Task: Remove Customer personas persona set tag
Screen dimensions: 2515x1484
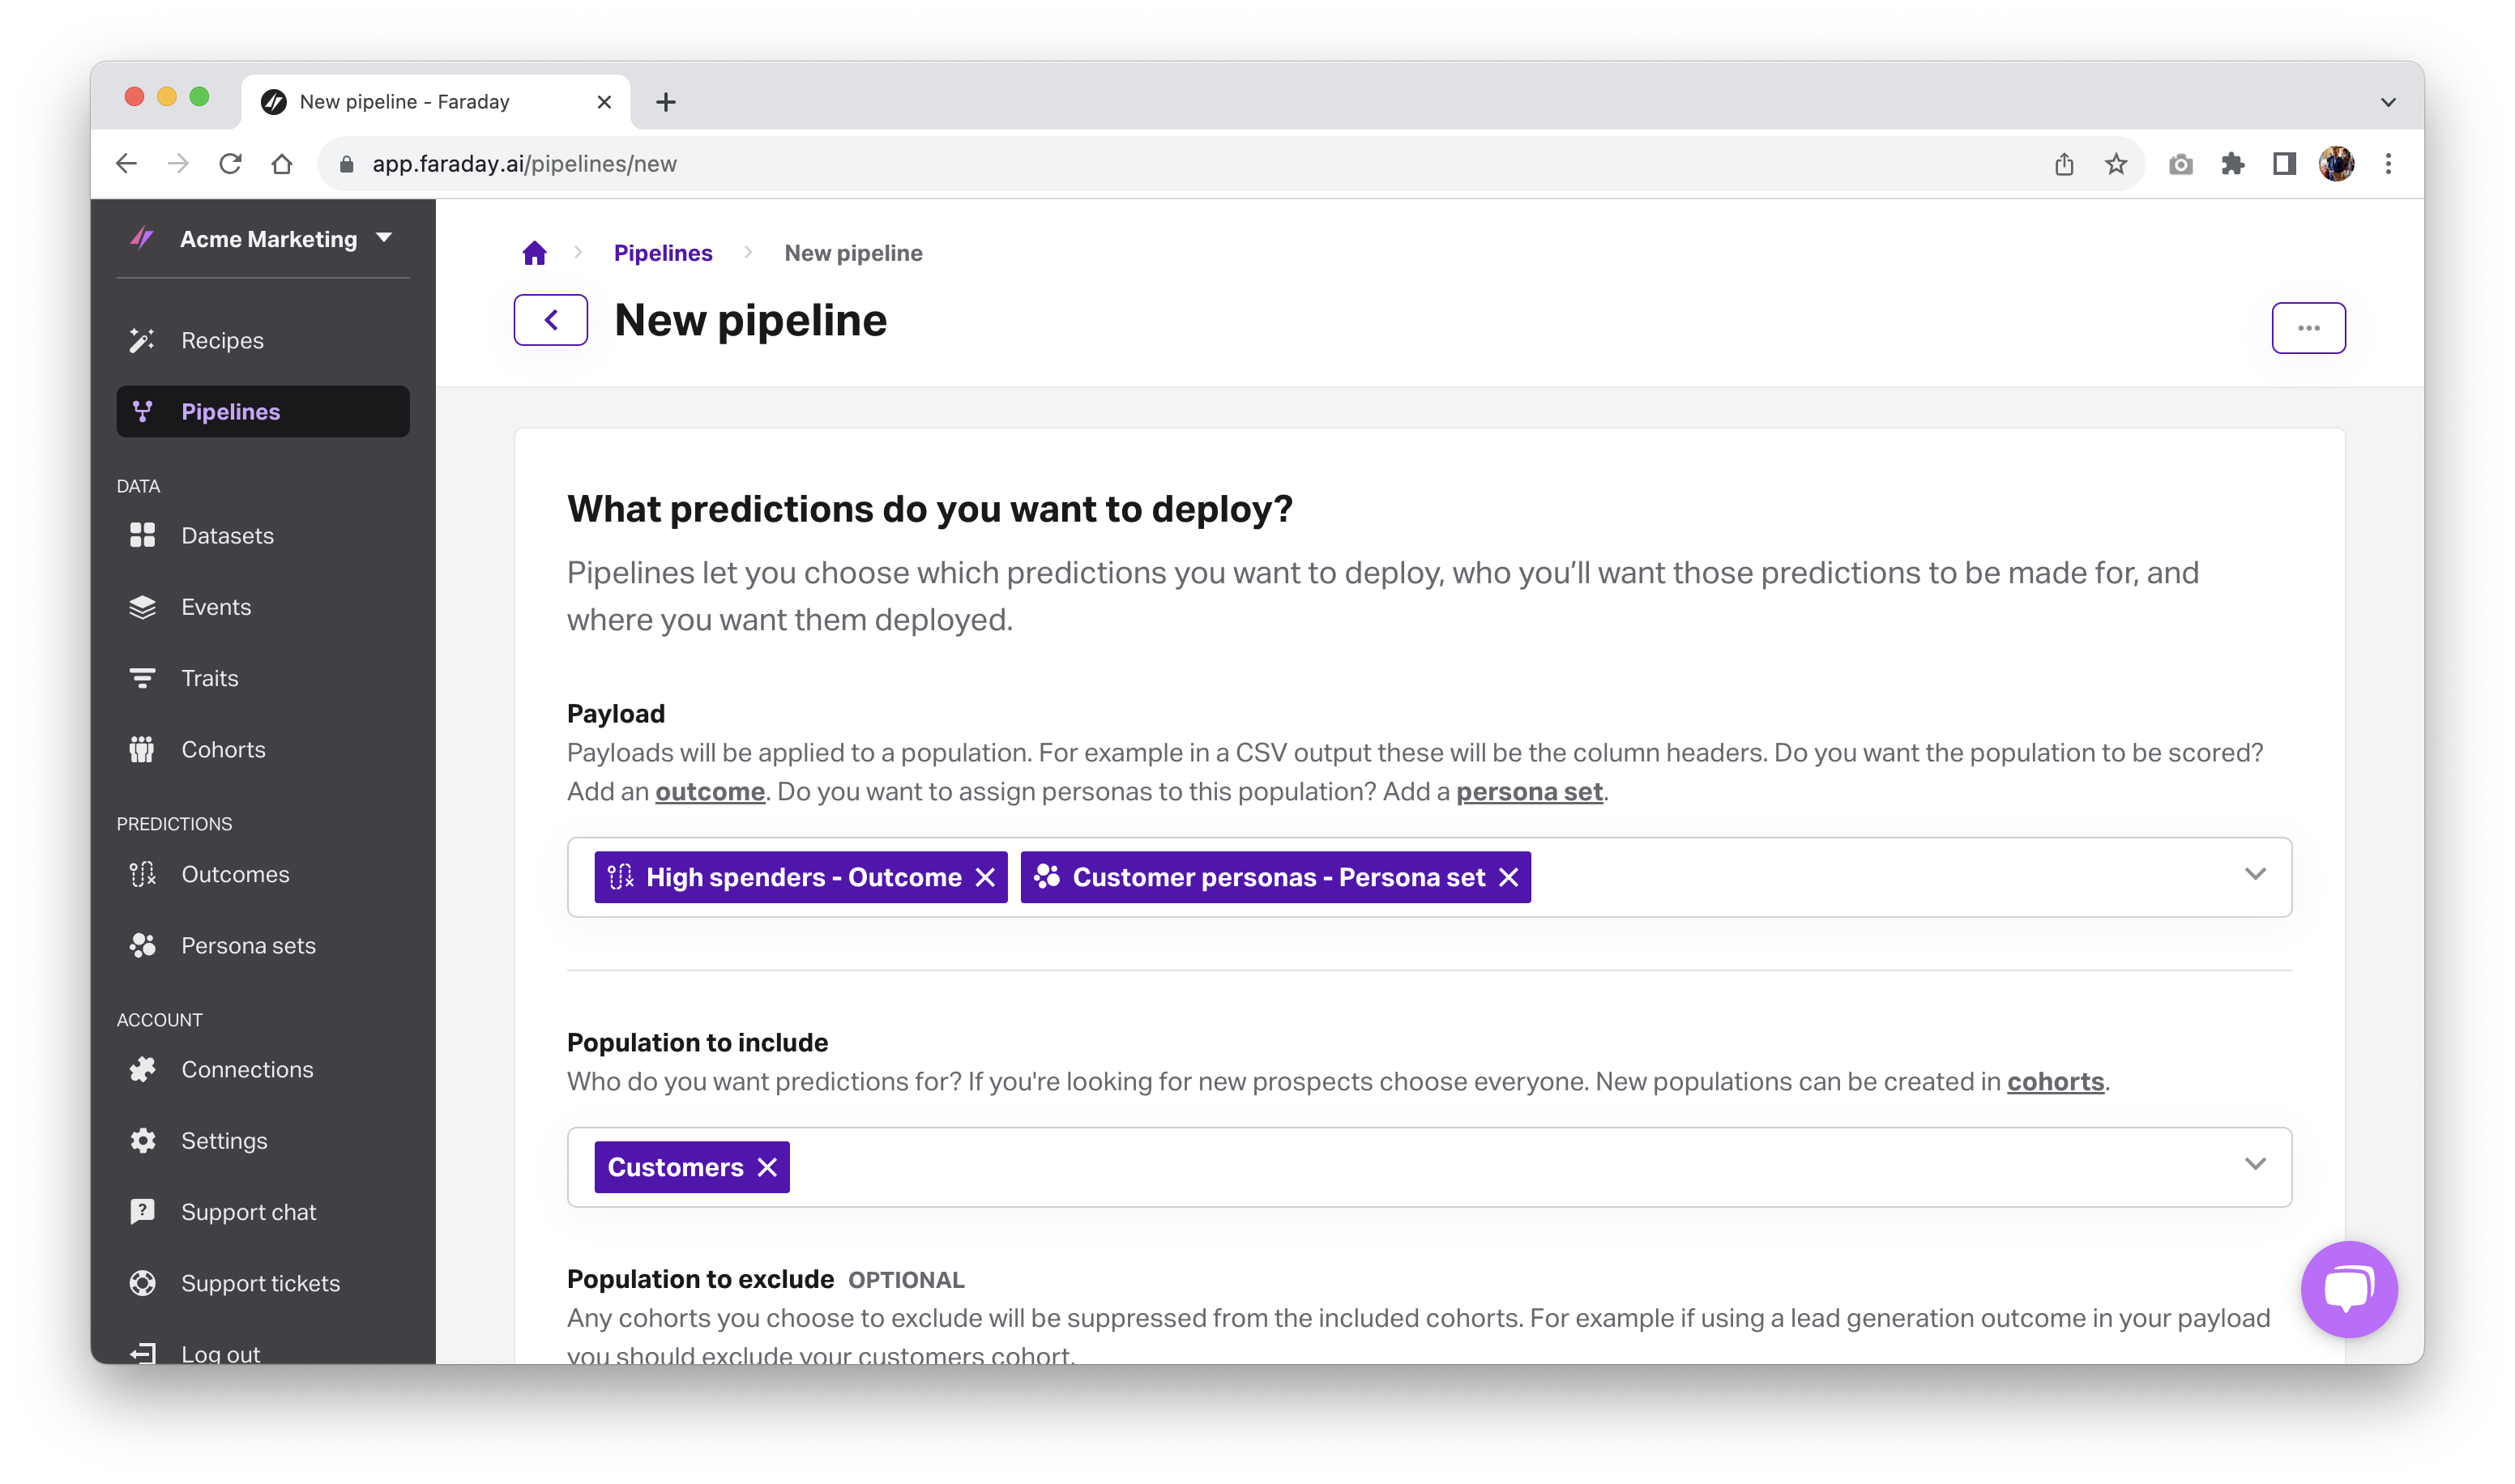Action: tap(1508, 877)
